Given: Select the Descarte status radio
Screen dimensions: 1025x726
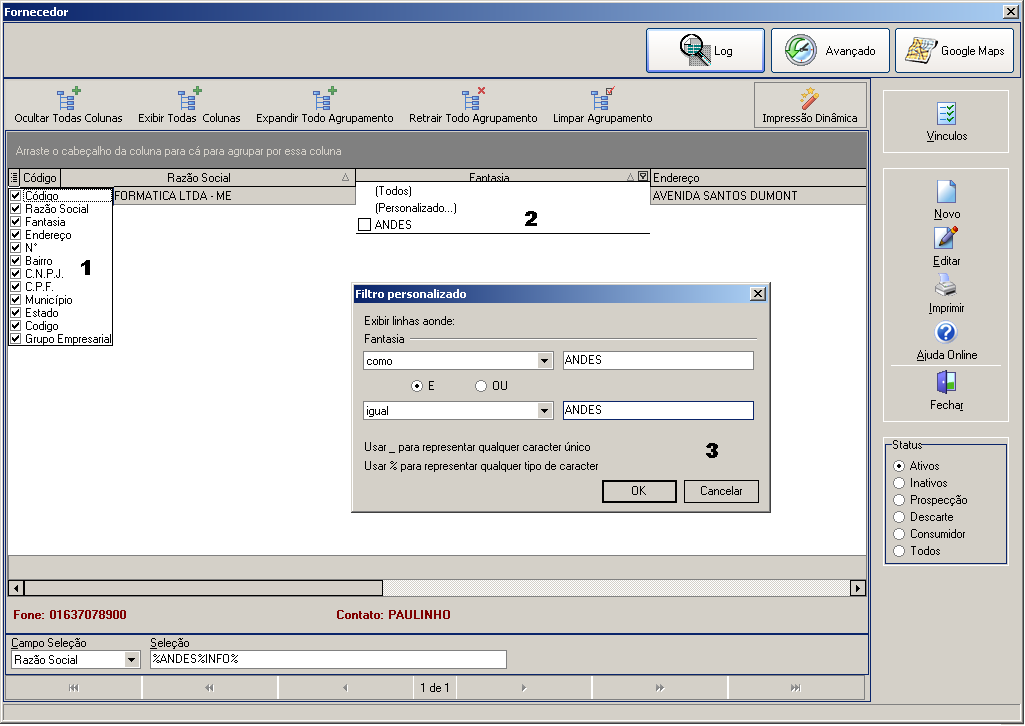Looking at the screenshot, I should tap(899, 517).
